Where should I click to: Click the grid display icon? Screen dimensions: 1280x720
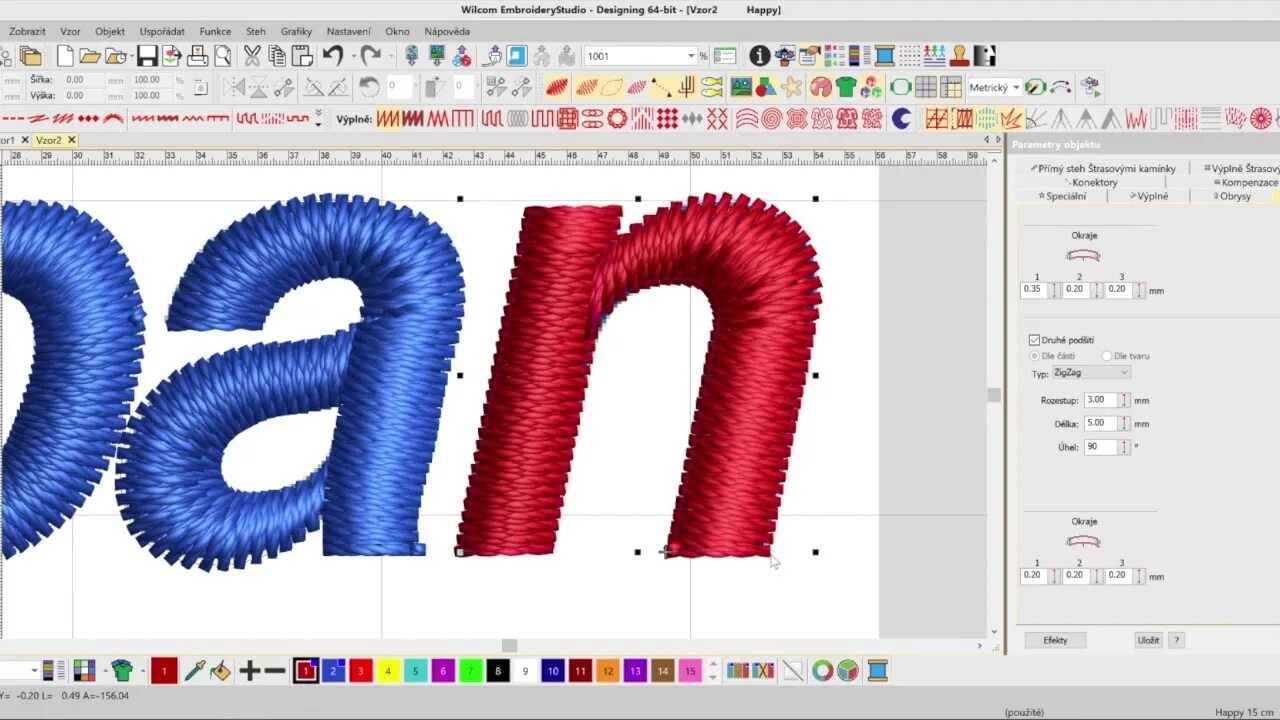coord(925,87)
